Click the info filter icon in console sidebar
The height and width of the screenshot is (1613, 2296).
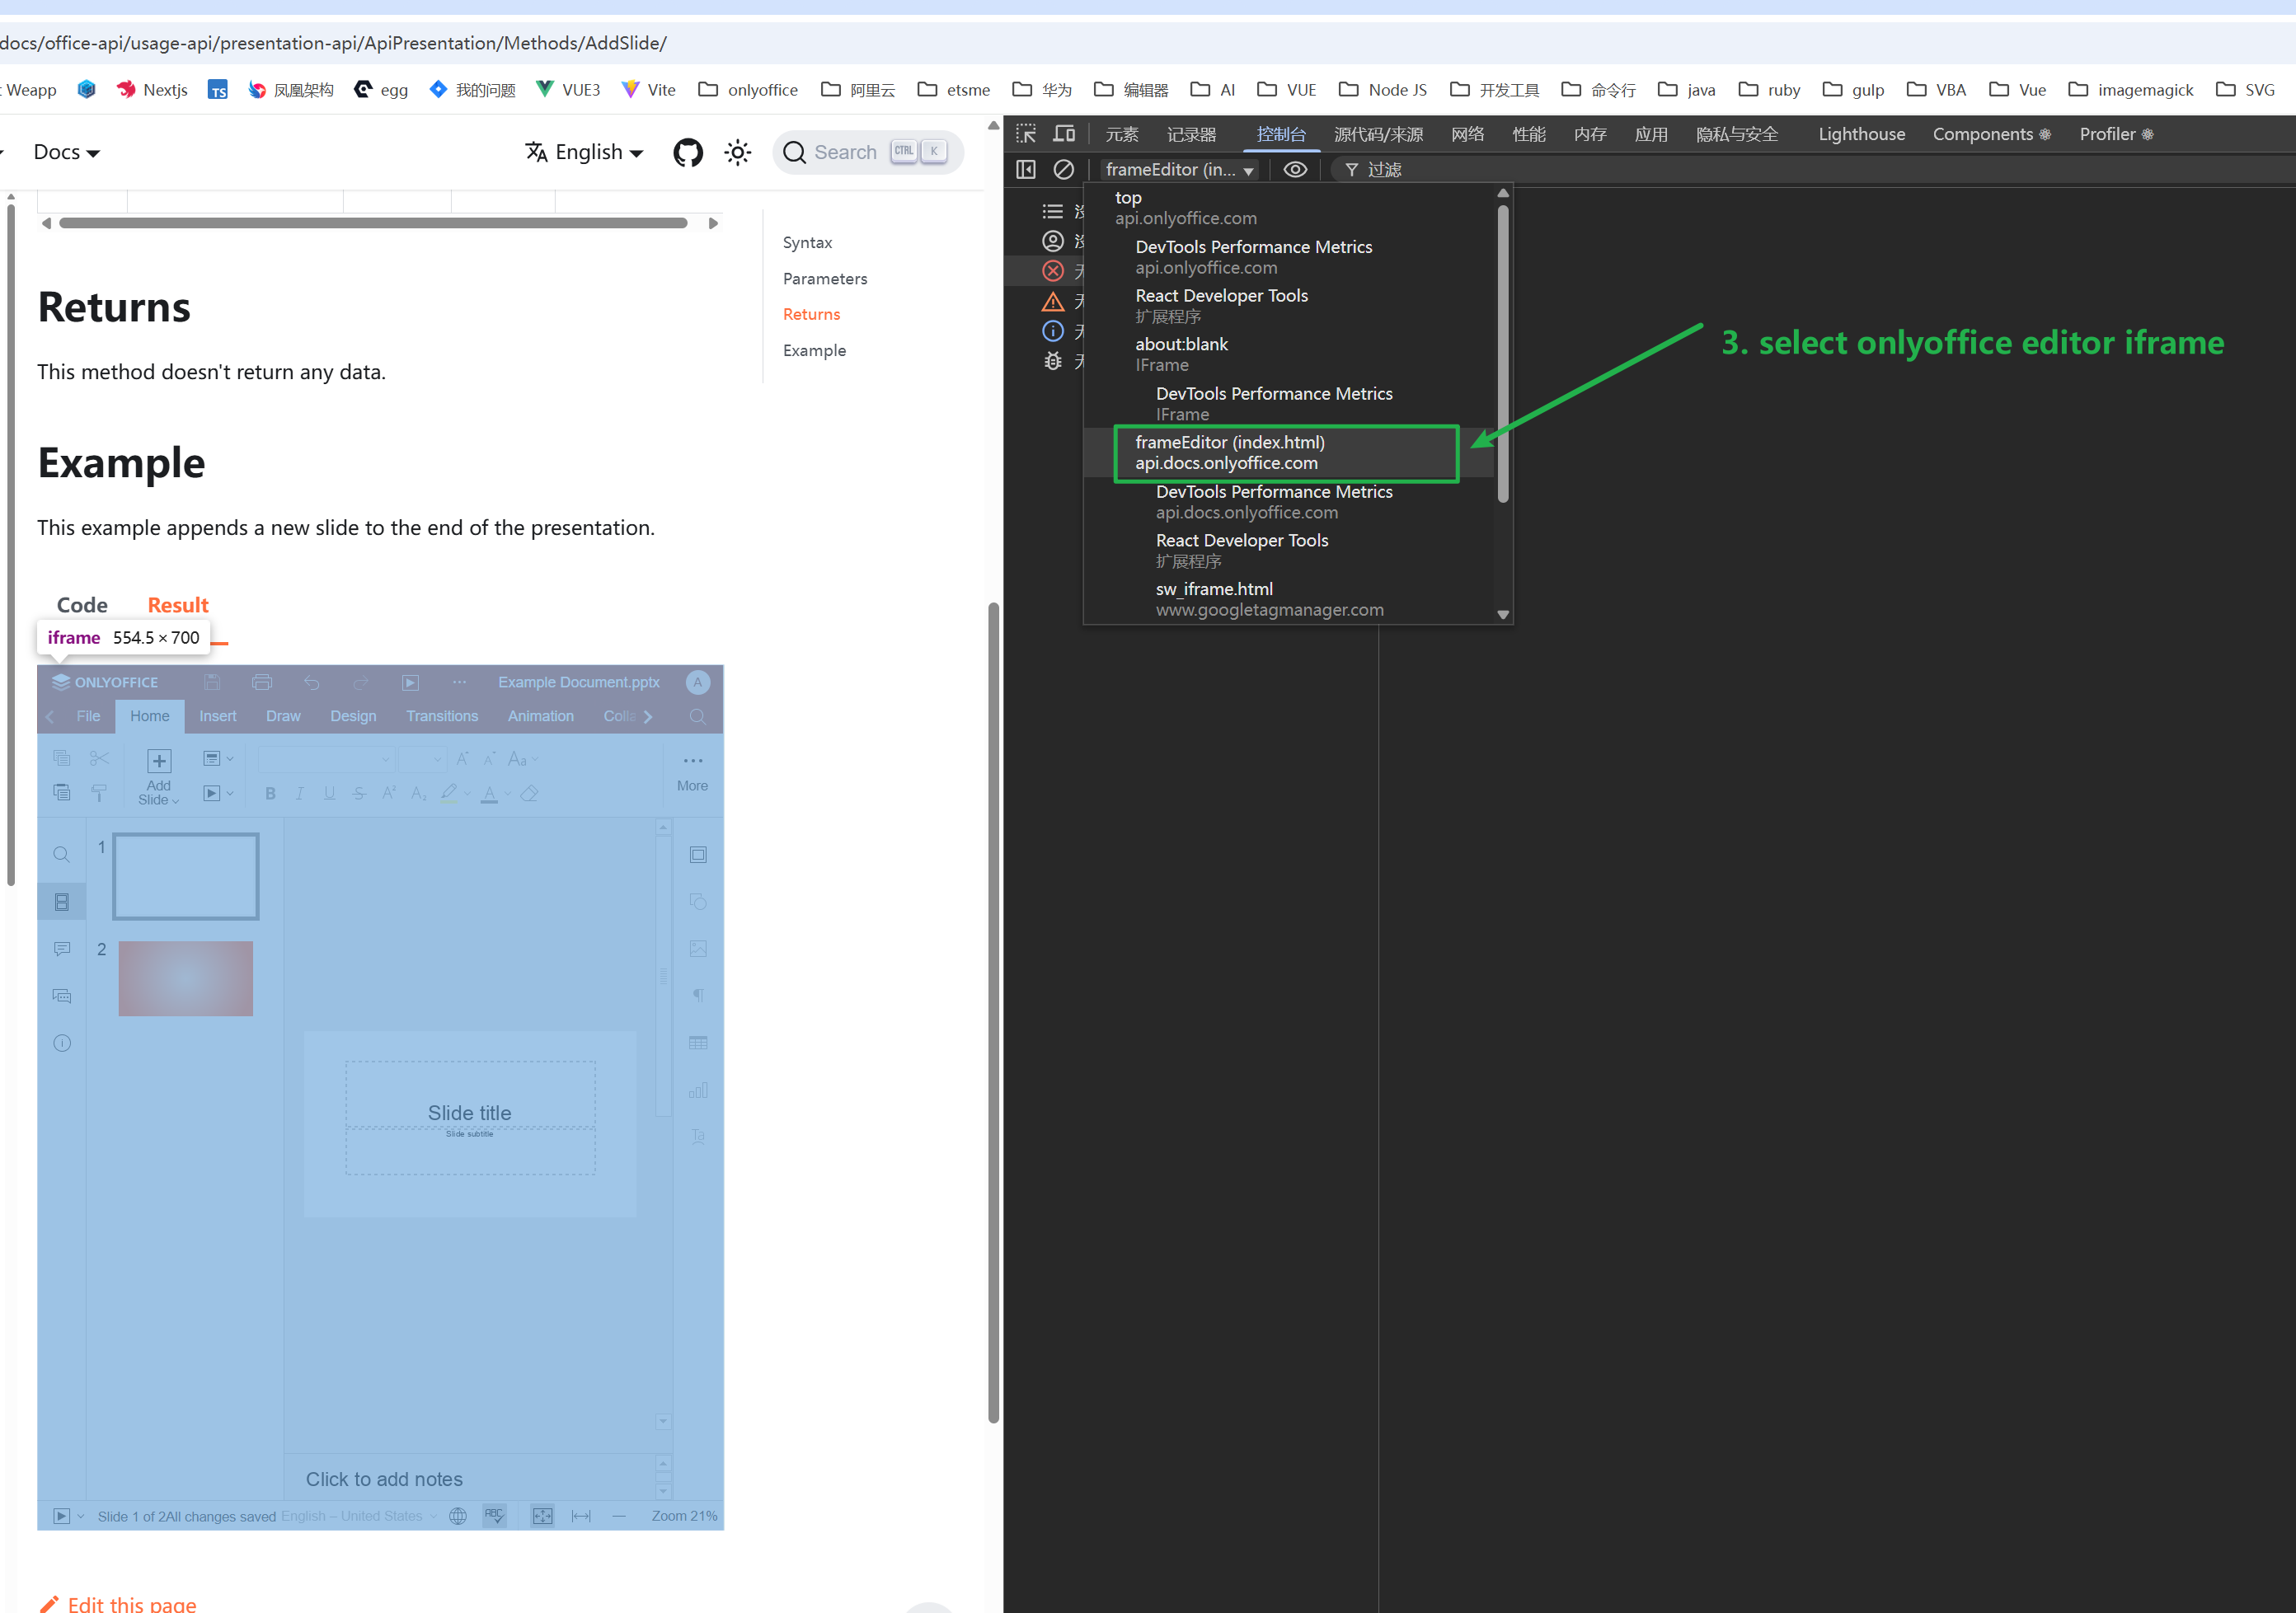(1052, 330)
